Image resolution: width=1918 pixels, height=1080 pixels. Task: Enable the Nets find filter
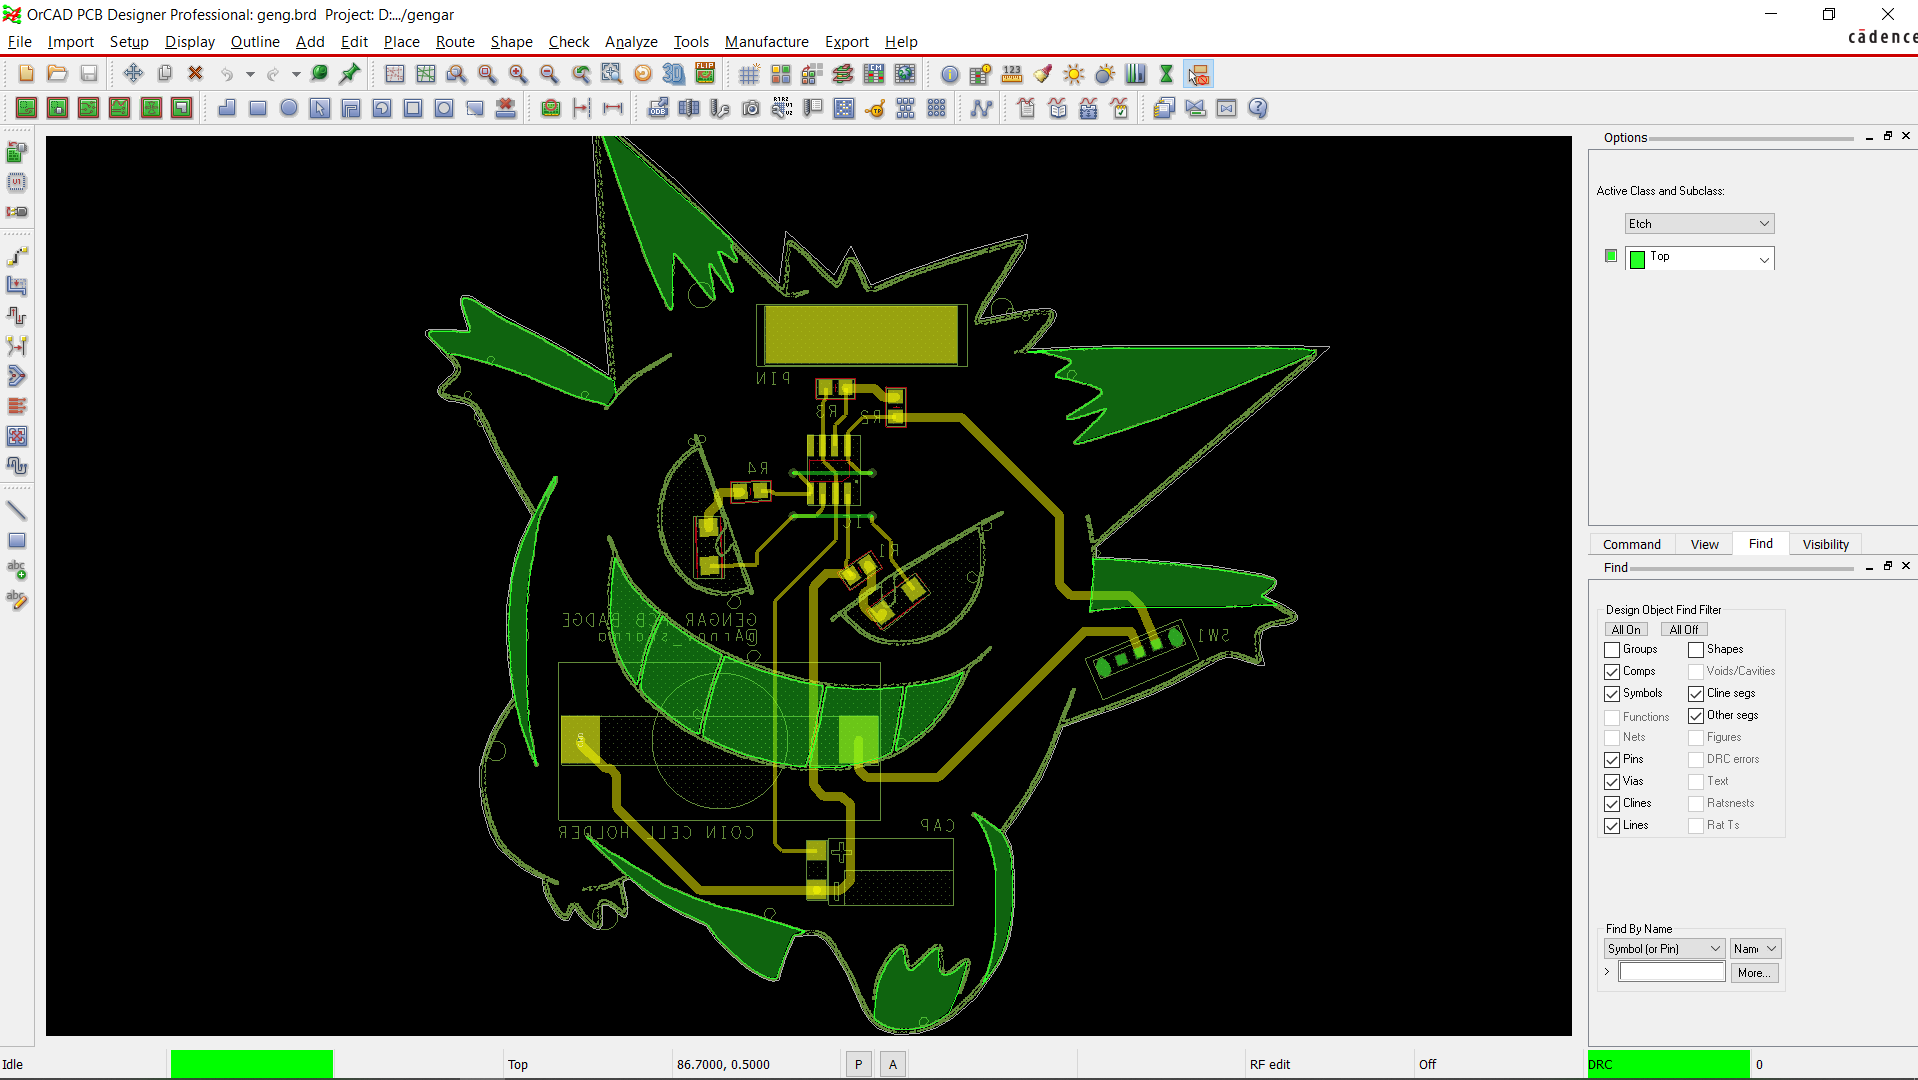coord(1611,737)
